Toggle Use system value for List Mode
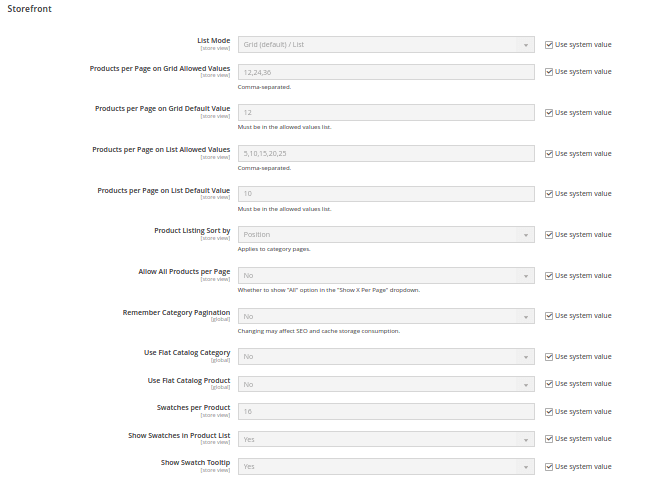 pos(549,44)
